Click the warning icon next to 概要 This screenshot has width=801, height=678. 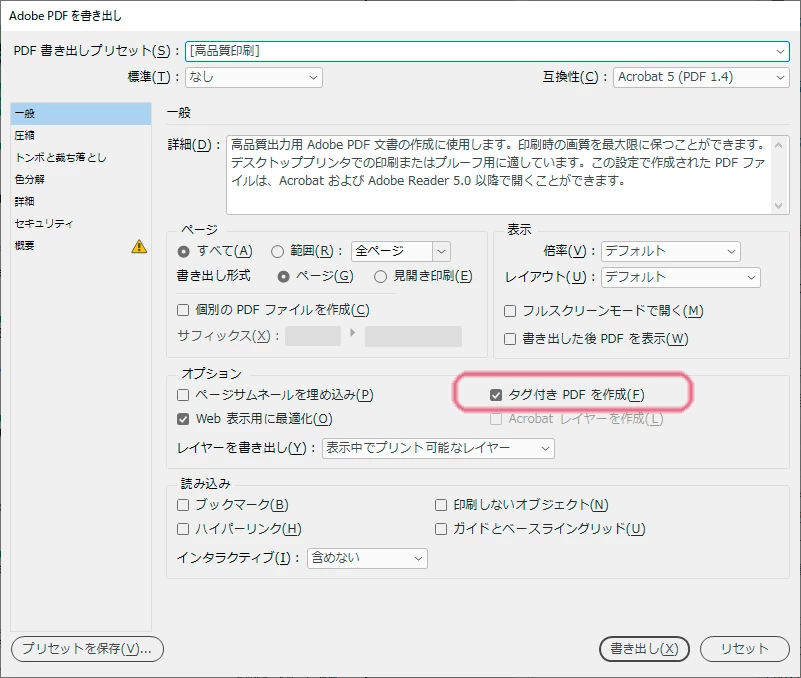tap(139, 246)
